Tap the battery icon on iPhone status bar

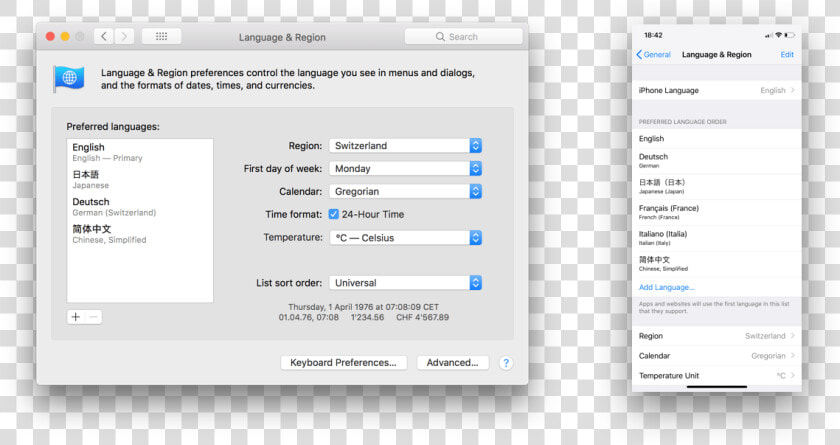point(790,35)
